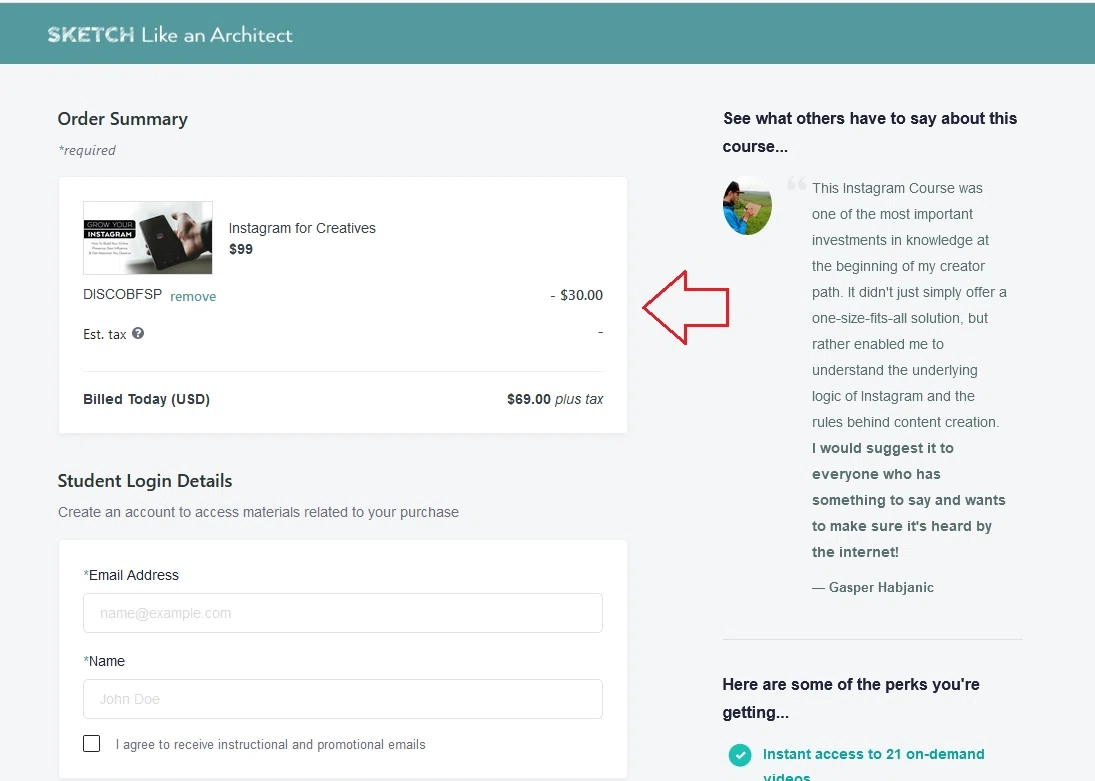Click the - $30.00 discount amount

pos(577,296)
